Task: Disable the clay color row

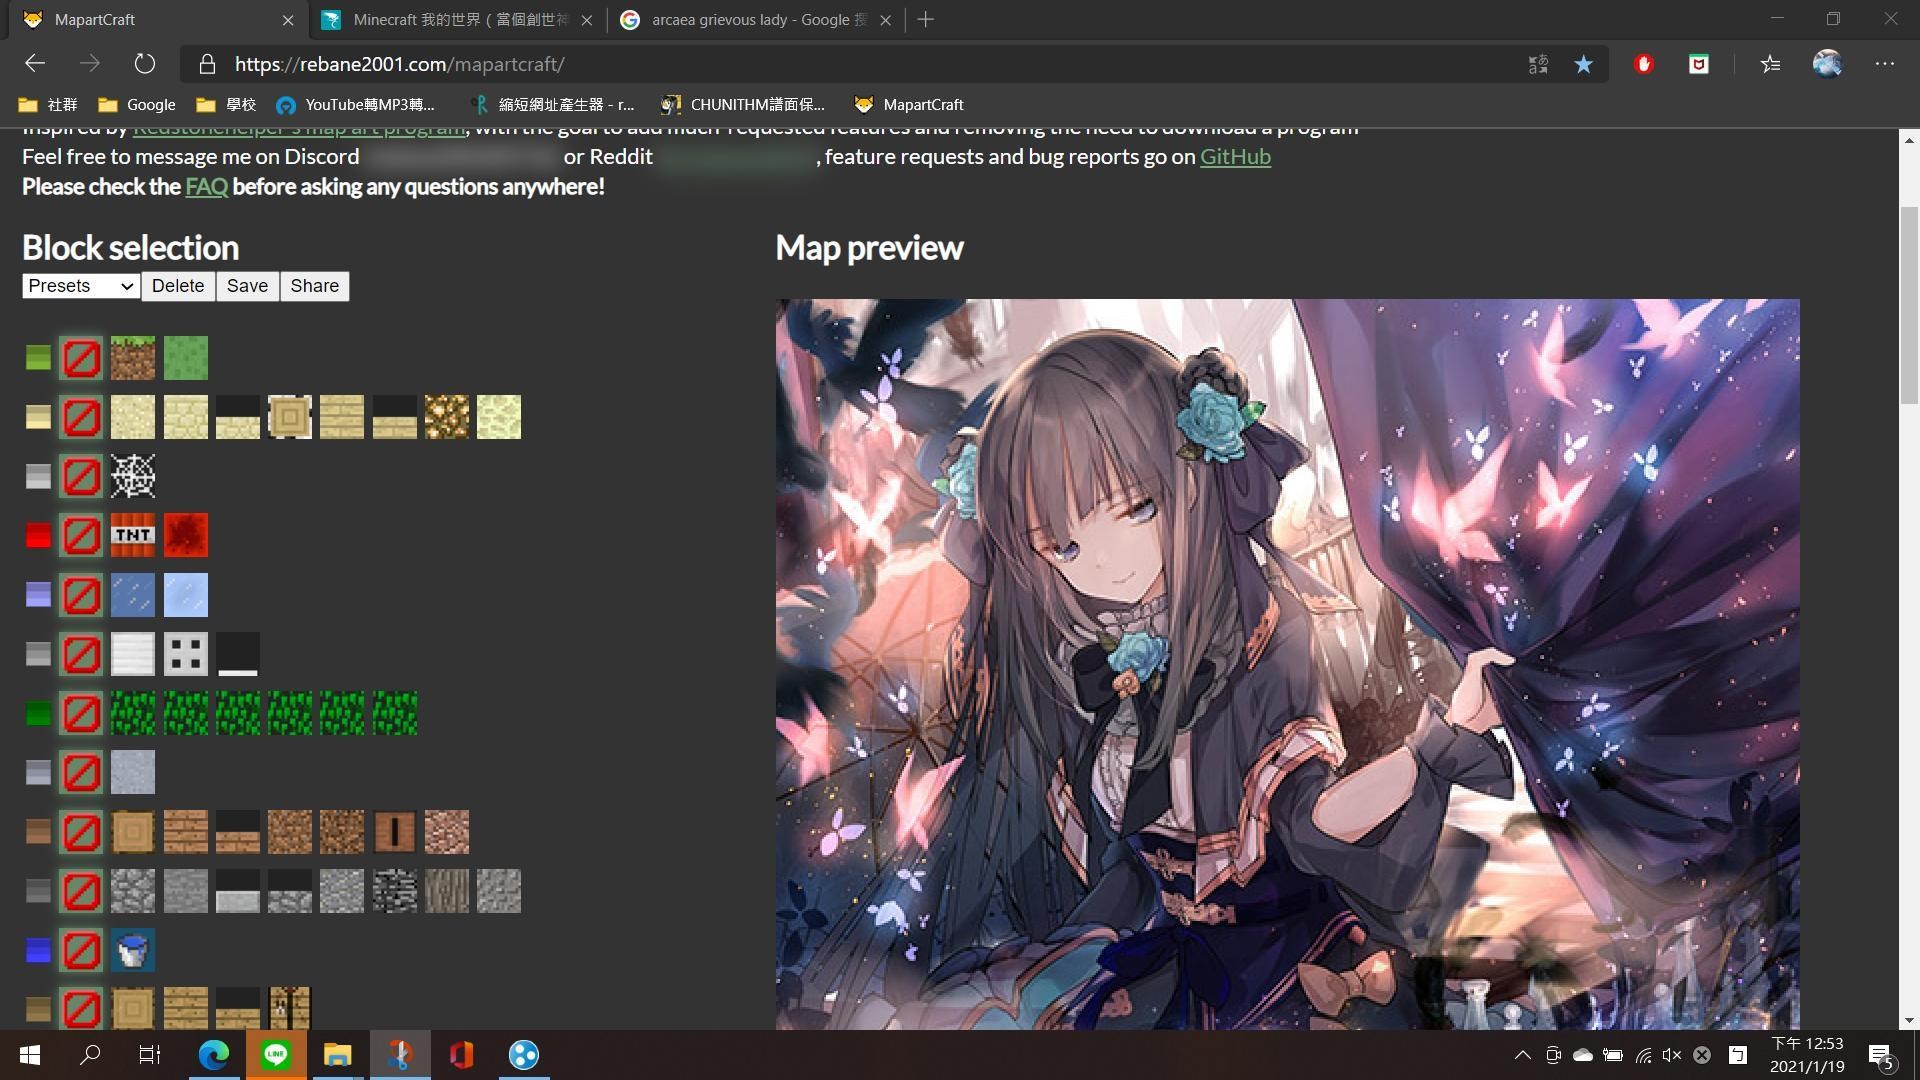Action: [81, 772]
